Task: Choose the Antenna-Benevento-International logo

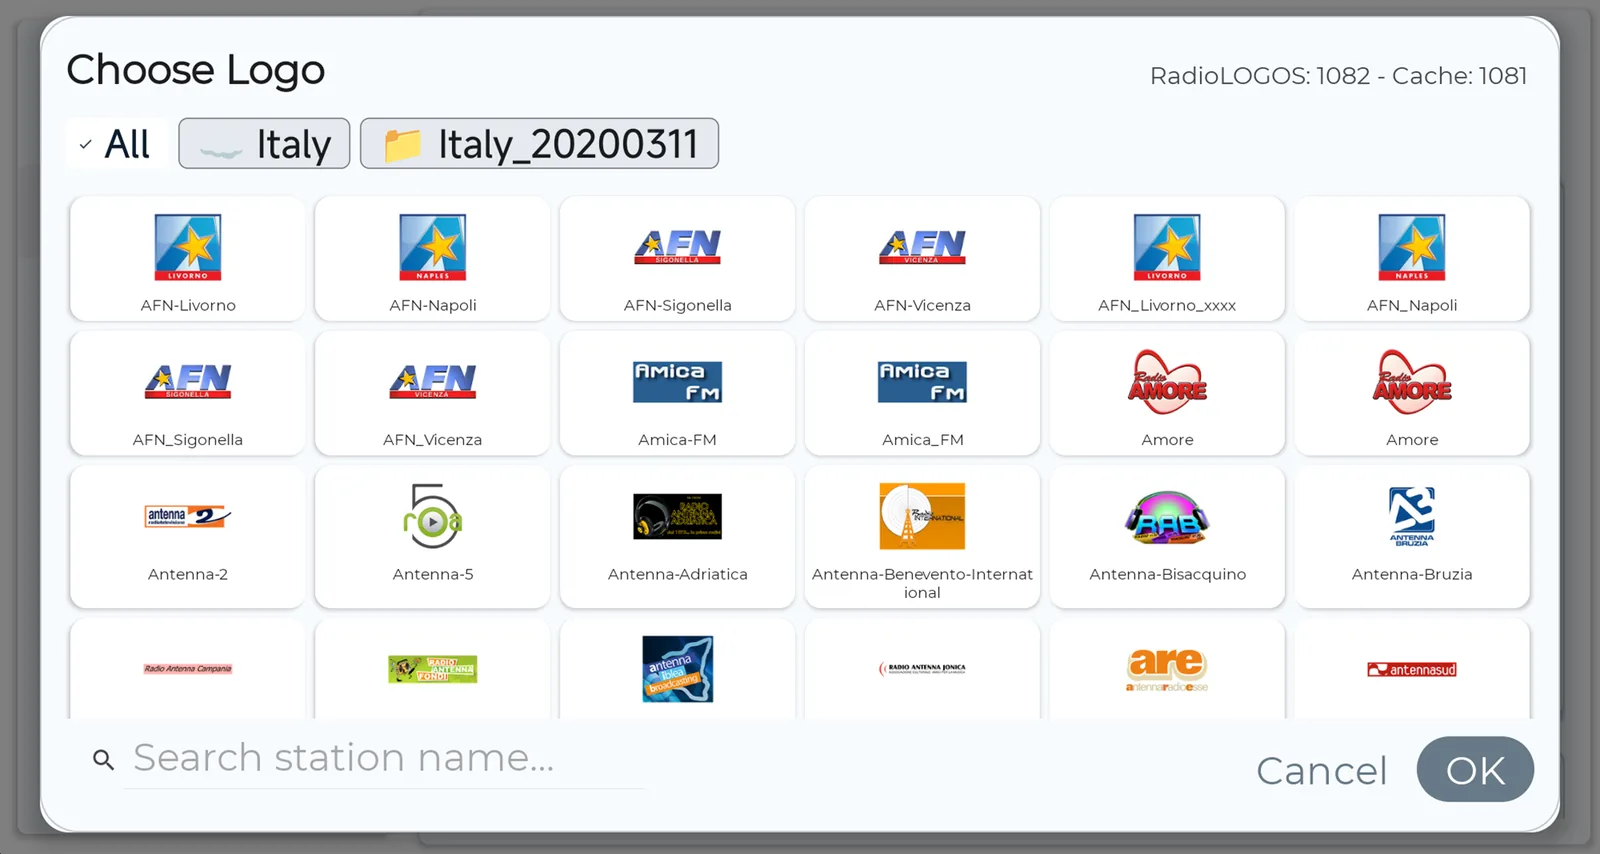Action: (922, 536)
